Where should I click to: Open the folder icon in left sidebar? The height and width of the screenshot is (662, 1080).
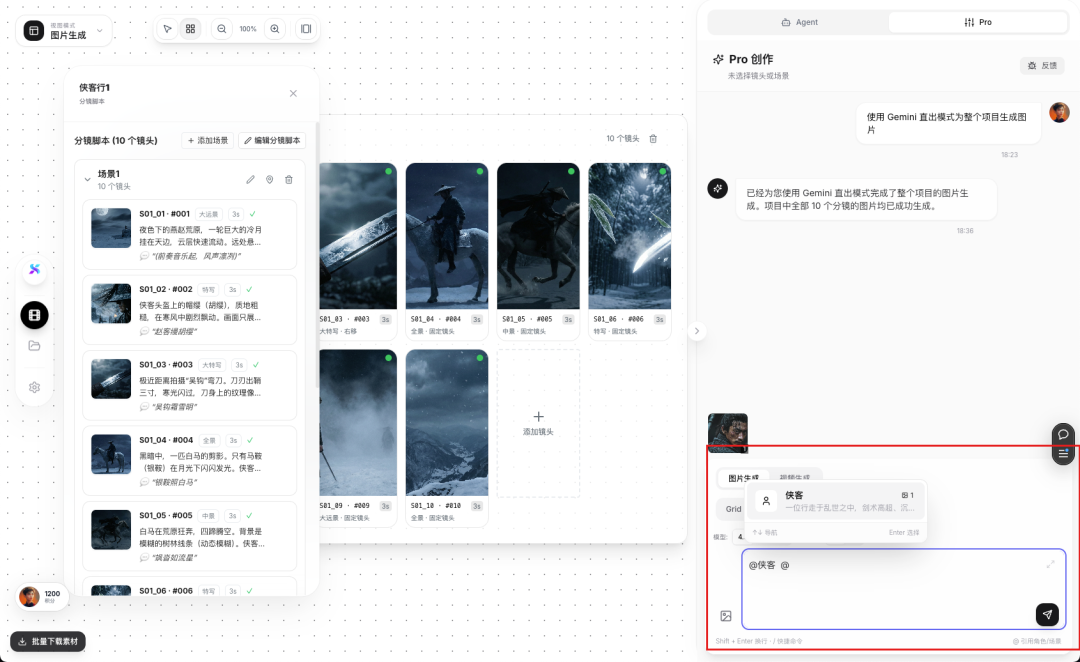pyautogui.click(x=34, y=344)
